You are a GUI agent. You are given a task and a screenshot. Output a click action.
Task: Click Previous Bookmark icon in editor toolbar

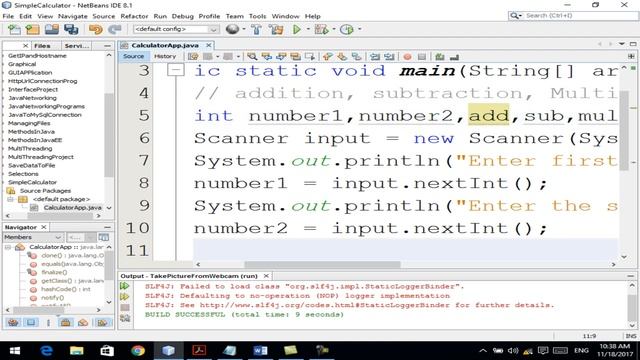[x=327, y=57]
